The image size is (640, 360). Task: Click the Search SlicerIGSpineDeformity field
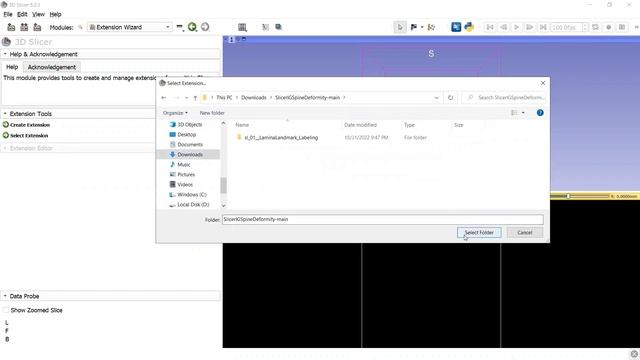505,98
